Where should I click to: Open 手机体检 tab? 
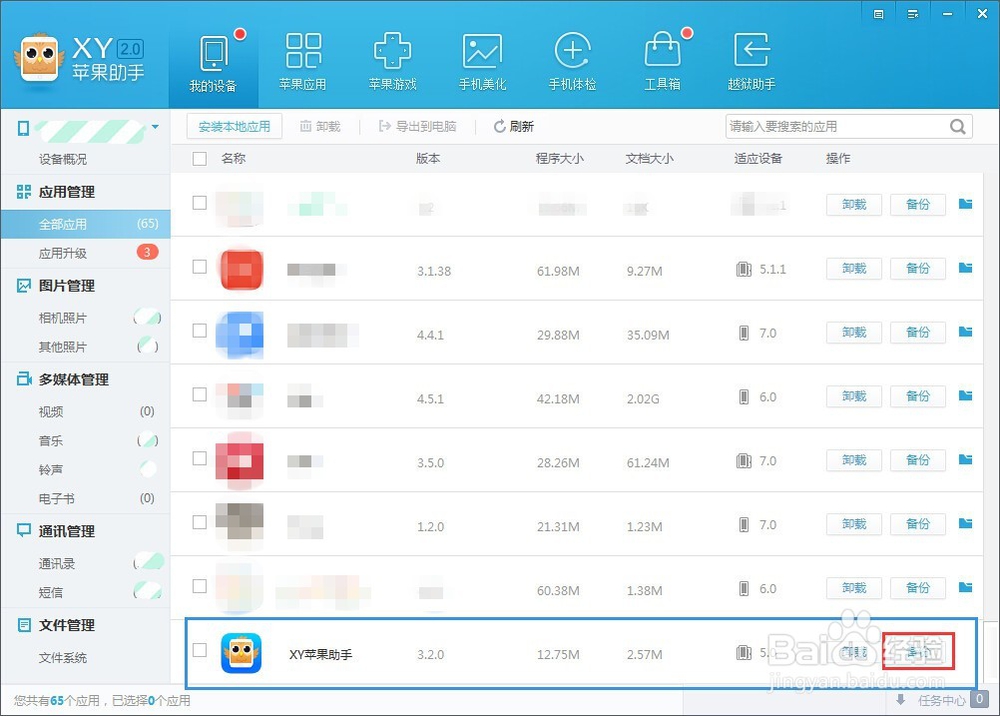(572, 62)
